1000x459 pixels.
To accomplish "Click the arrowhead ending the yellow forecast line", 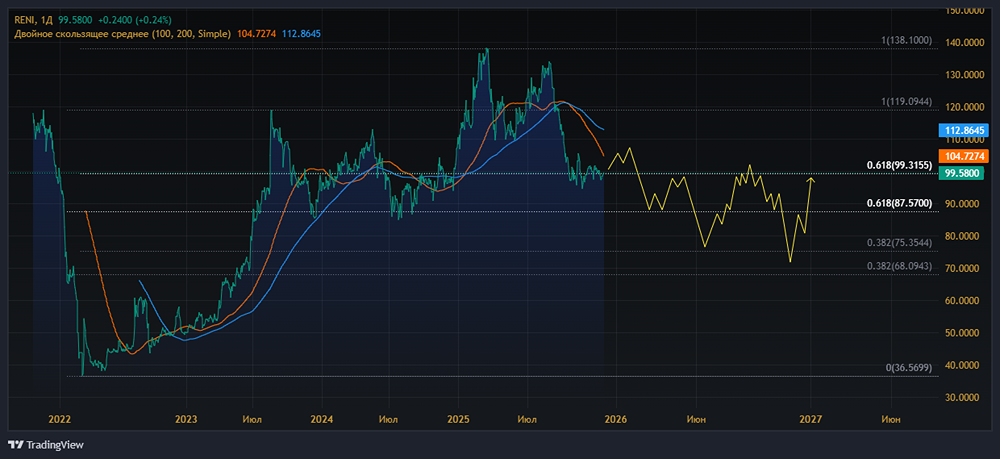I will click(x=811, y=180).
